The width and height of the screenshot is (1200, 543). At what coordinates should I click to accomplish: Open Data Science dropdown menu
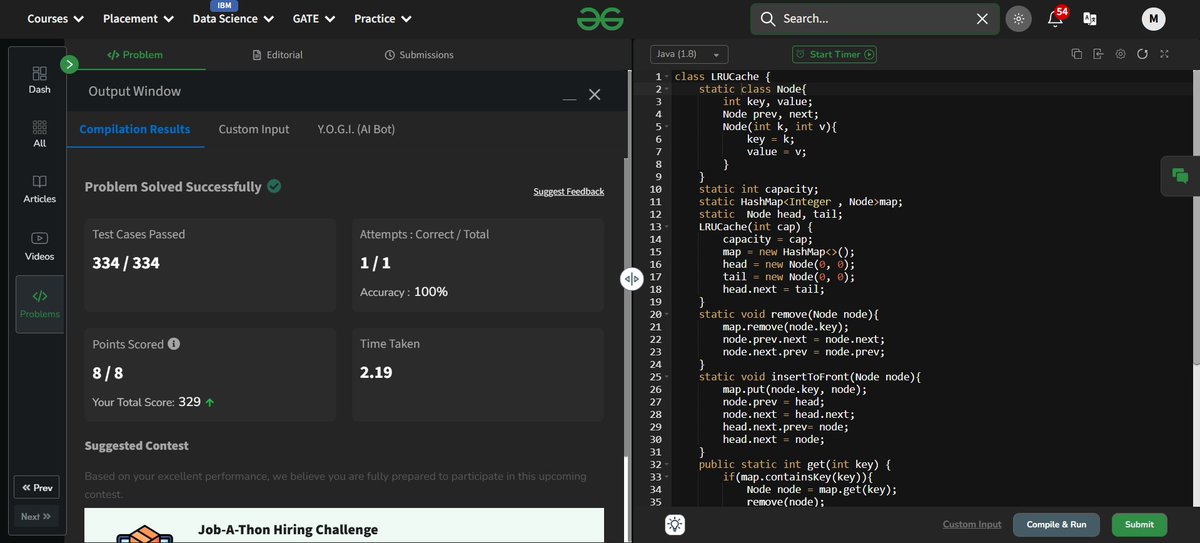point(231,19)
